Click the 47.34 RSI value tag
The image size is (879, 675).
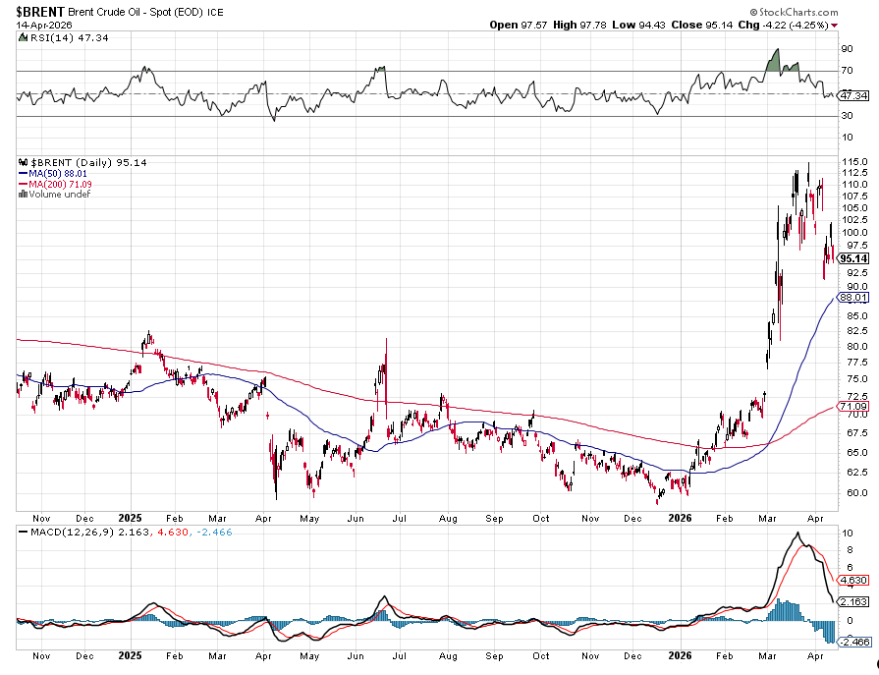[852, 96]
